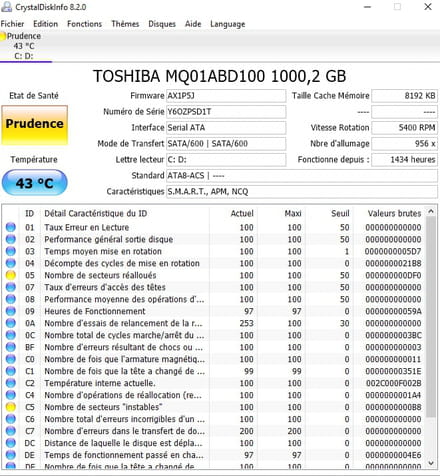
Task: Click the power-on hours field 1434 heures
Action: (404, 160)
